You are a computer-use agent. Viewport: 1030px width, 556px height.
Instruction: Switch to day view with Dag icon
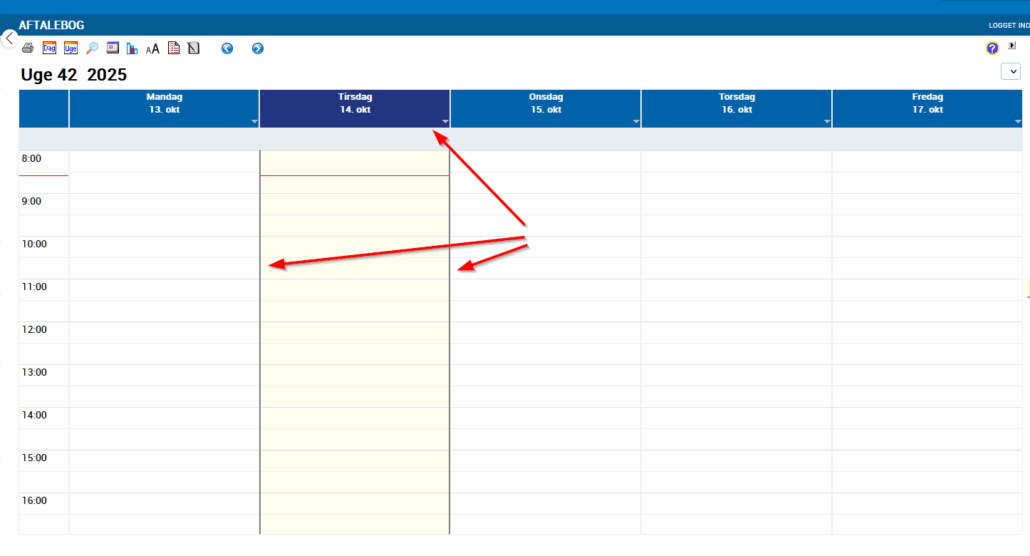point(49,48)
